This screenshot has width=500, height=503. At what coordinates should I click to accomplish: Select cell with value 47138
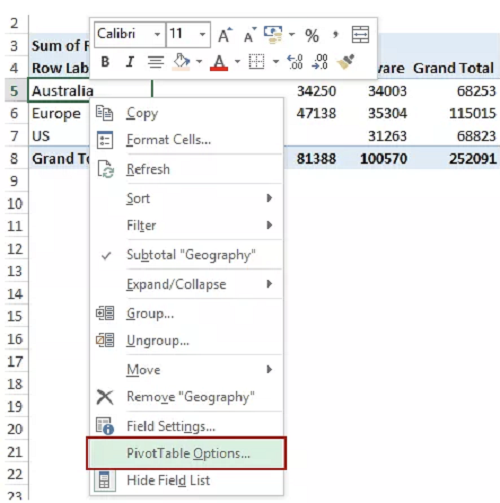click(316, 114)
